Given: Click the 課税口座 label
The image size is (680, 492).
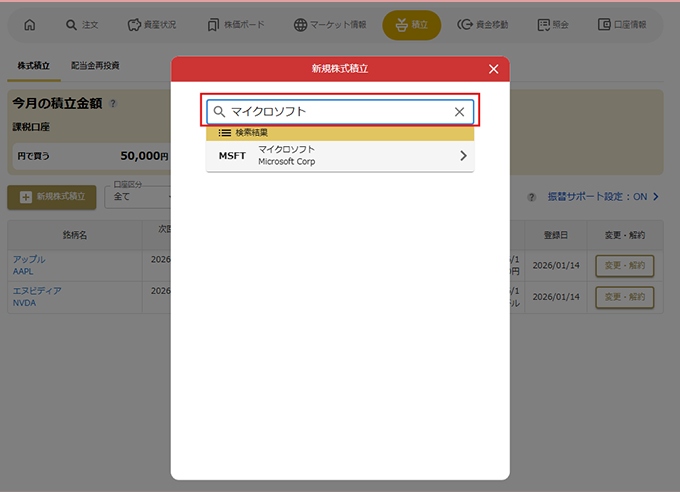Looking at the screenshot, I should tap(31, 127).
